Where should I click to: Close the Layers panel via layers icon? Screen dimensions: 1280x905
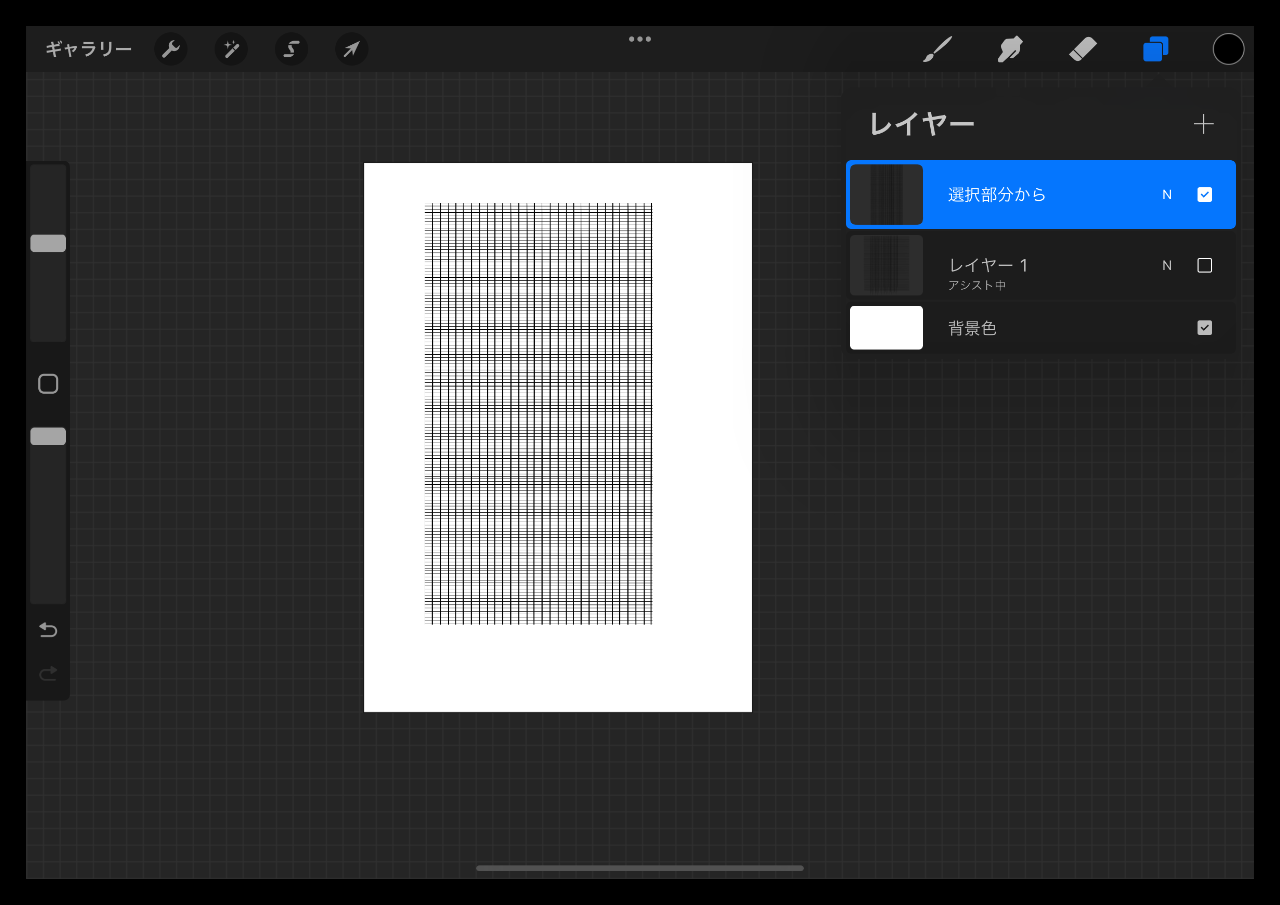(x=1156, y=49)
